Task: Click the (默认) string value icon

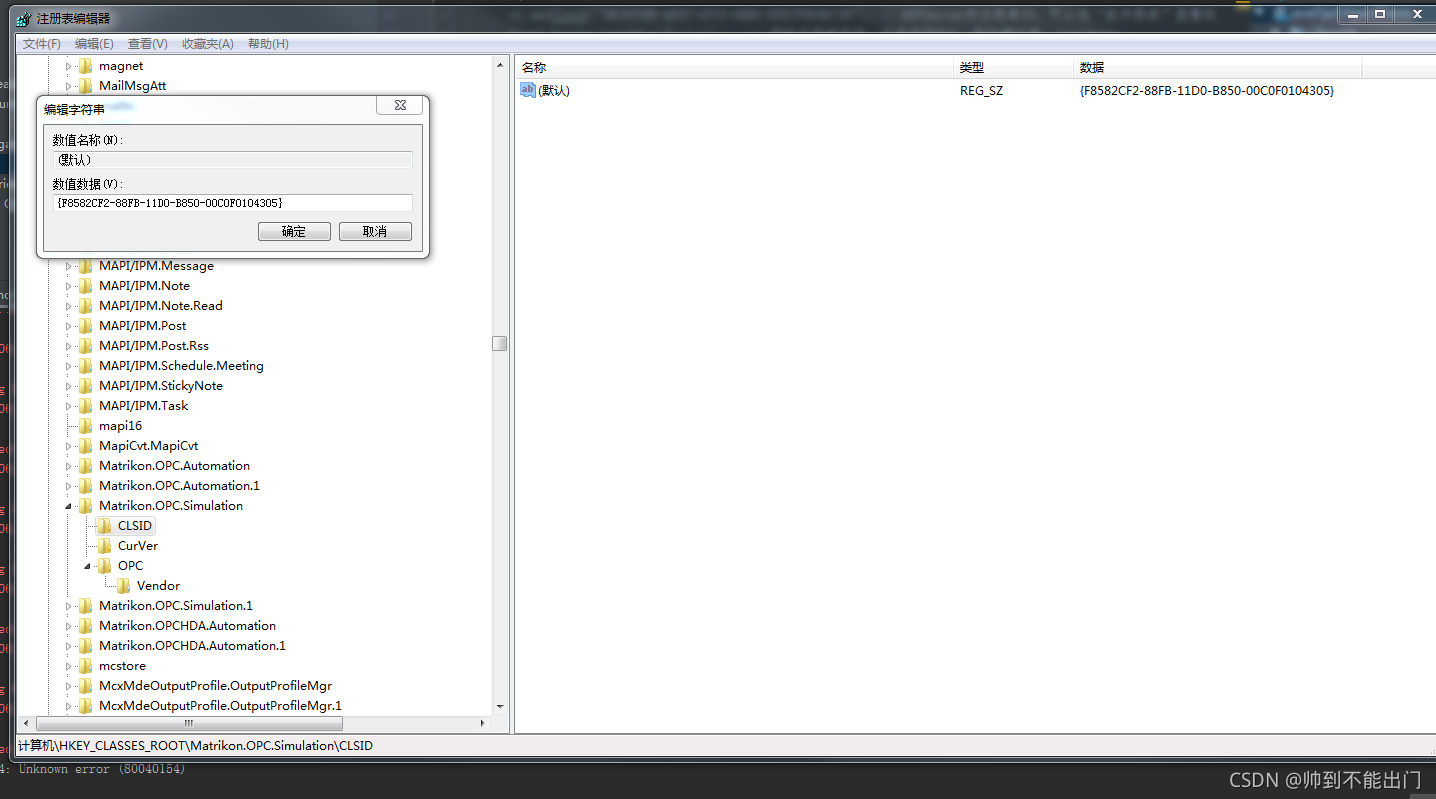Action: click(528, 90)
